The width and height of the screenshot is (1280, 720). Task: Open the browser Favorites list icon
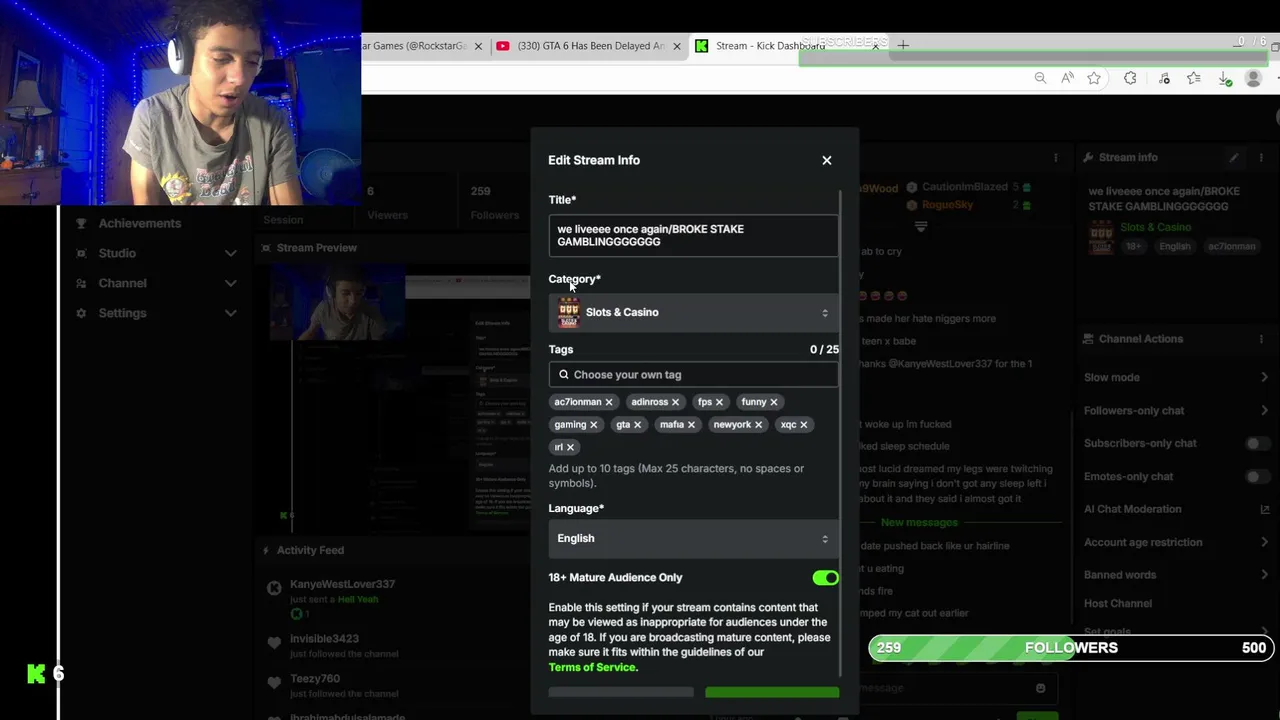1193,78
